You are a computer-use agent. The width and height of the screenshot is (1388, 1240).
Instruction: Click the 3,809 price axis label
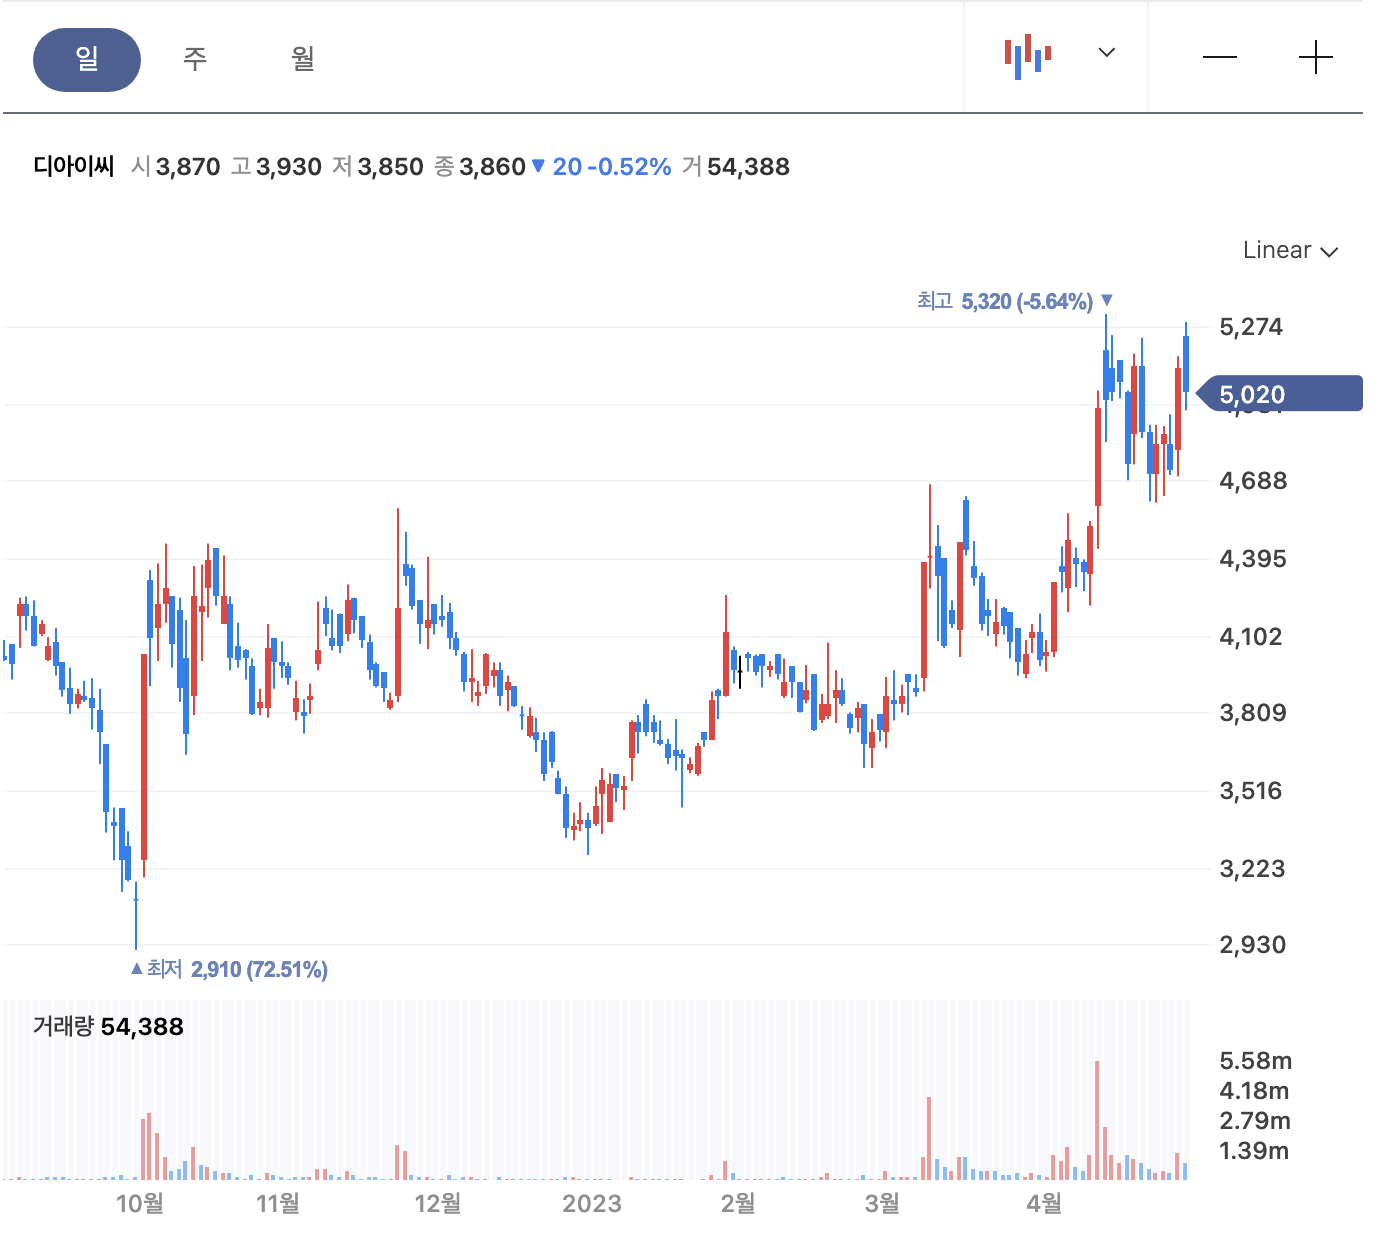1253,713
